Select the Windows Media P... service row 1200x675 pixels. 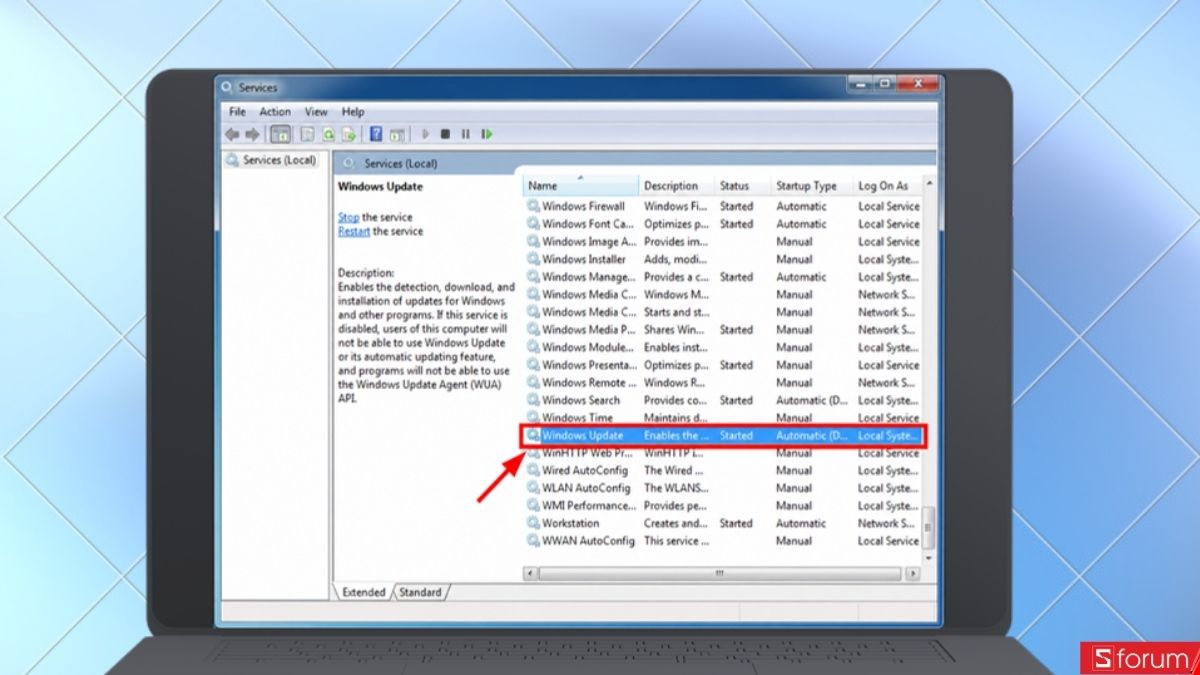(722, 329)
